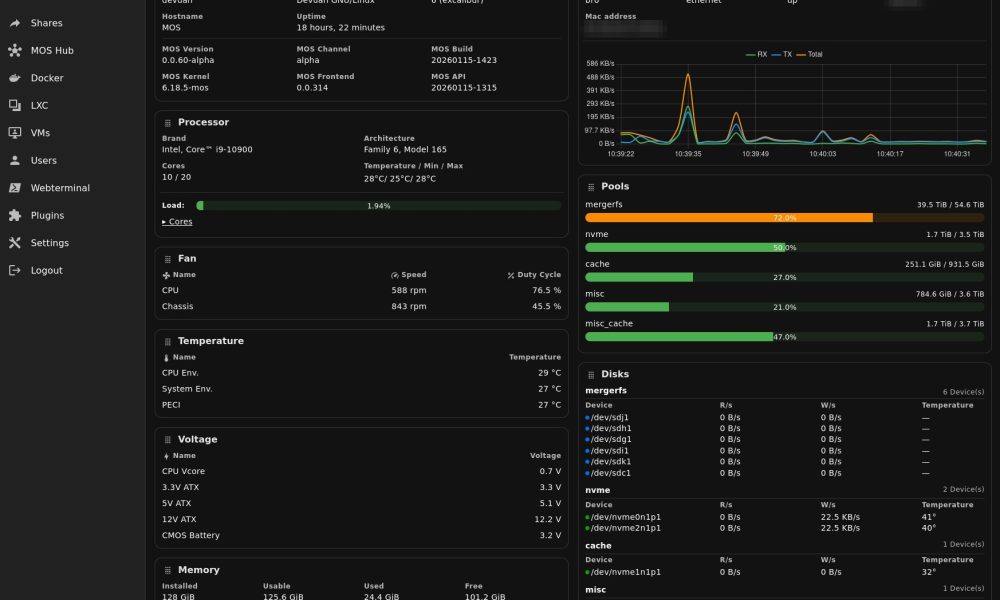Click the Pools panel grip icon

(592, 186)
